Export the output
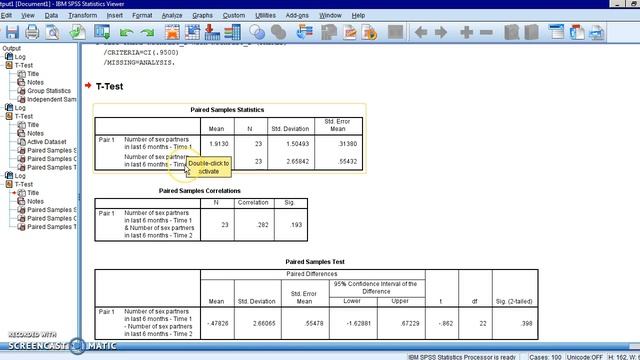Image resolution: width=640 pixels, height=360 pixels. (x=77, y=32)
